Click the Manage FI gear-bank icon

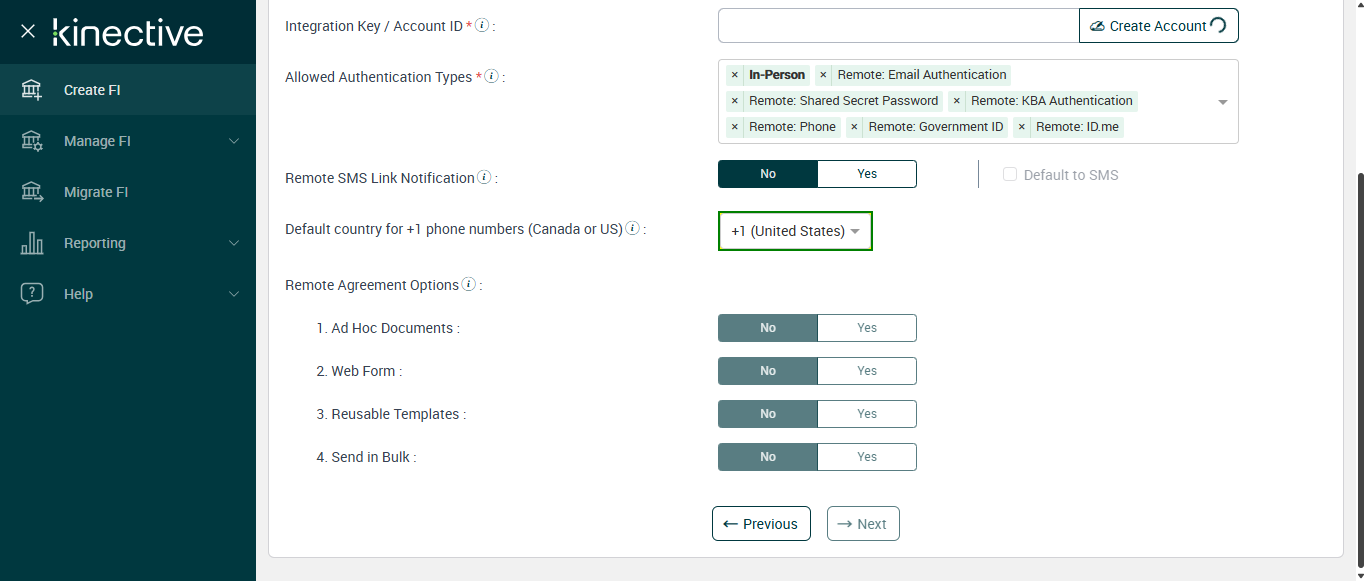coord(32,141)
